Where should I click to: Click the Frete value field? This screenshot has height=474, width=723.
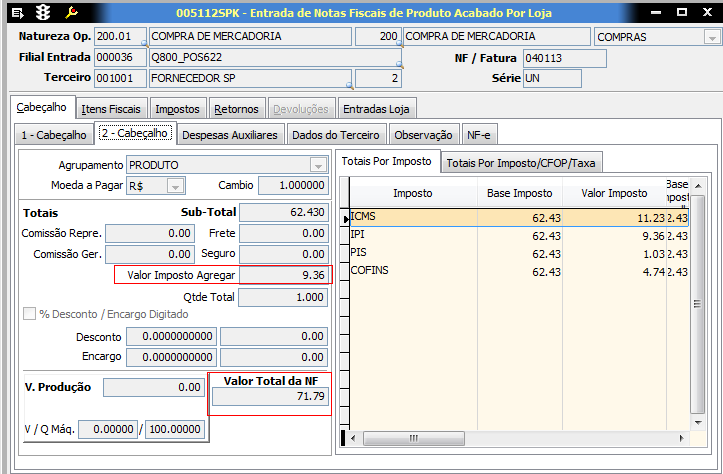point(284,234)
